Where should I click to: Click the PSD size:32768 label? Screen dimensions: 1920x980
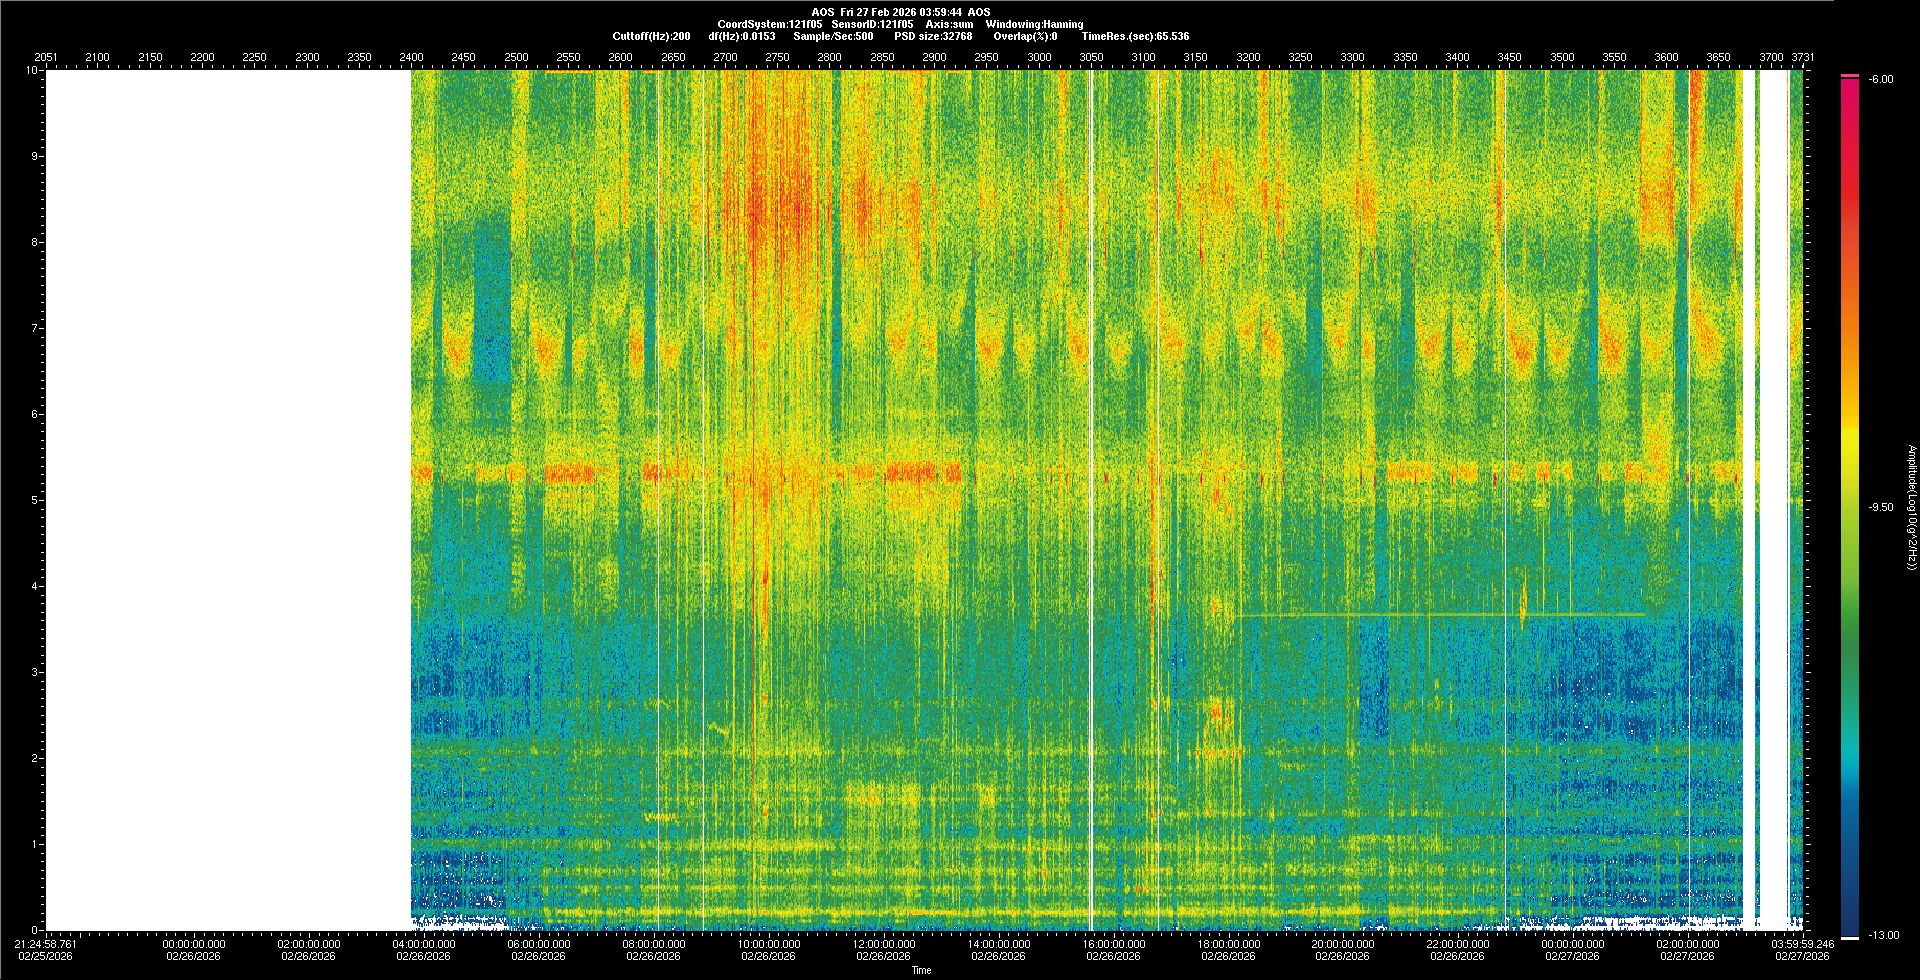pos(933,36)
